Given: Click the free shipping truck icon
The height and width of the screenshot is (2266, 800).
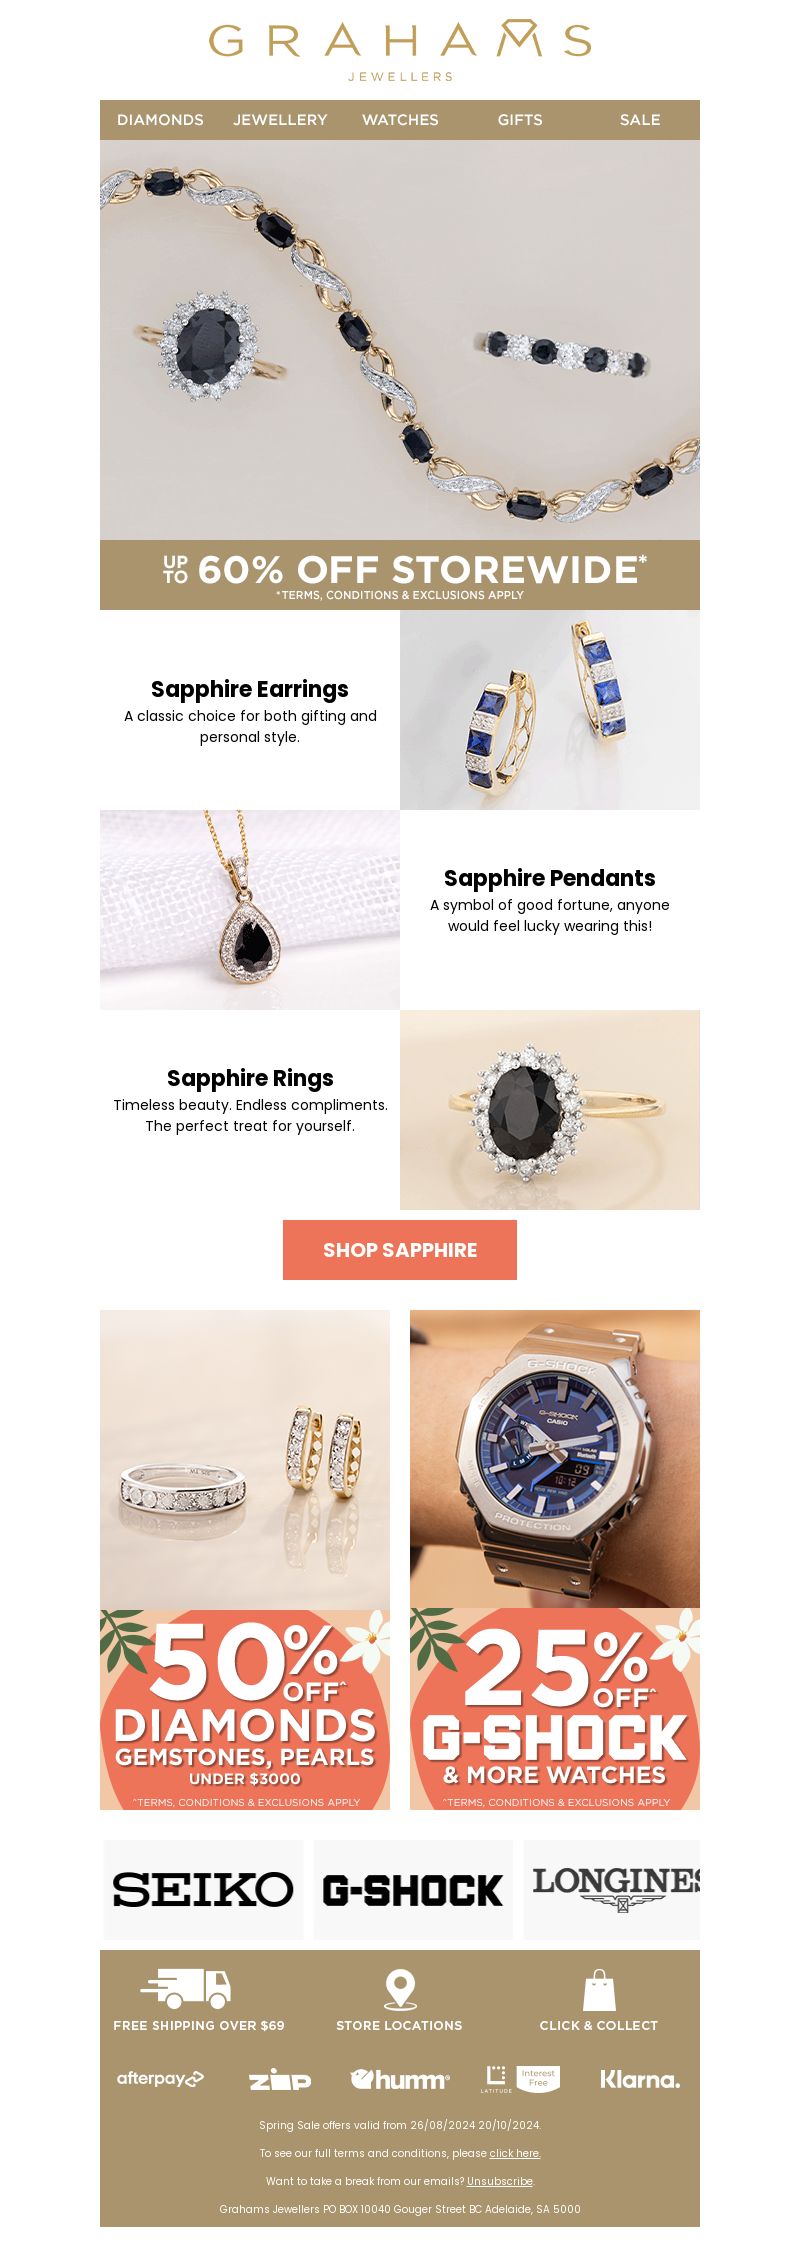Looking at the screenshot, I should coord(186,1988).
